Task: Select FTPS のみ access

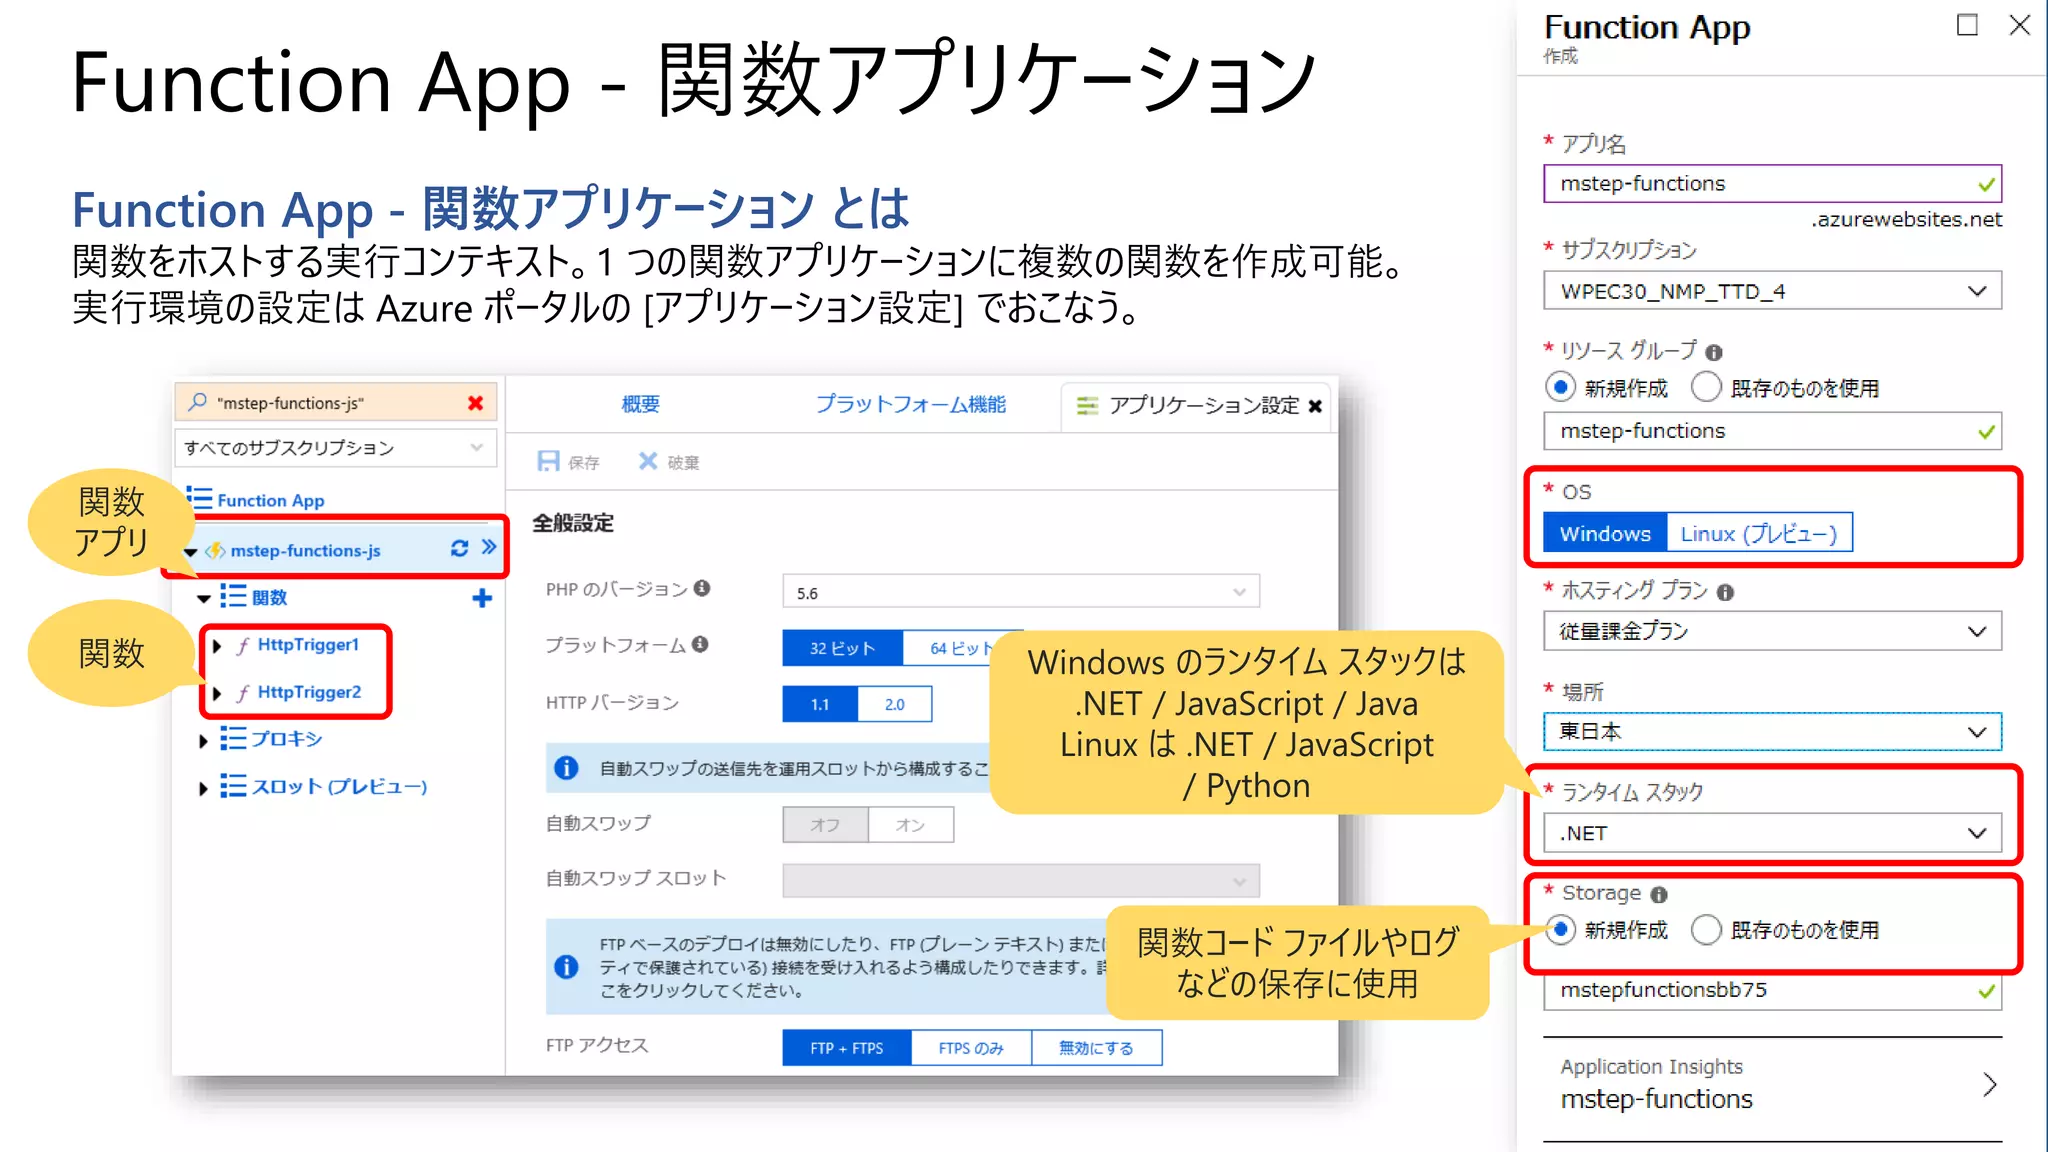Action: pyautogui.click(x=971, y=1048)
